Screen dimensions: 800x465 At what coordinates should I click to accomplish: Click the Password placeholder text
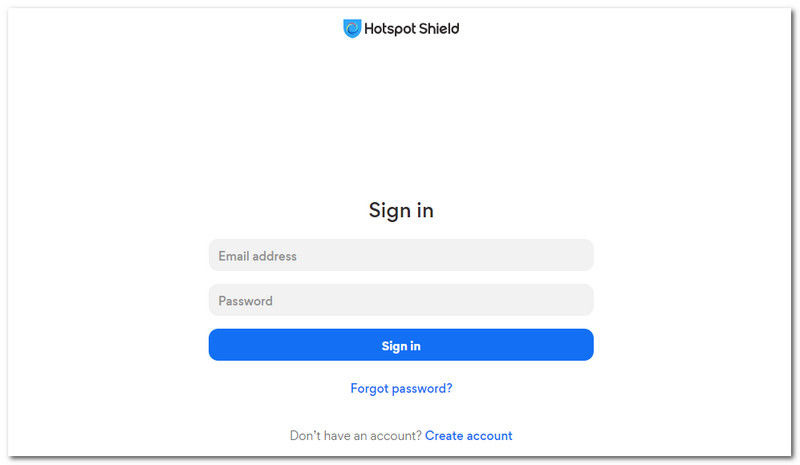coord(245,301)
